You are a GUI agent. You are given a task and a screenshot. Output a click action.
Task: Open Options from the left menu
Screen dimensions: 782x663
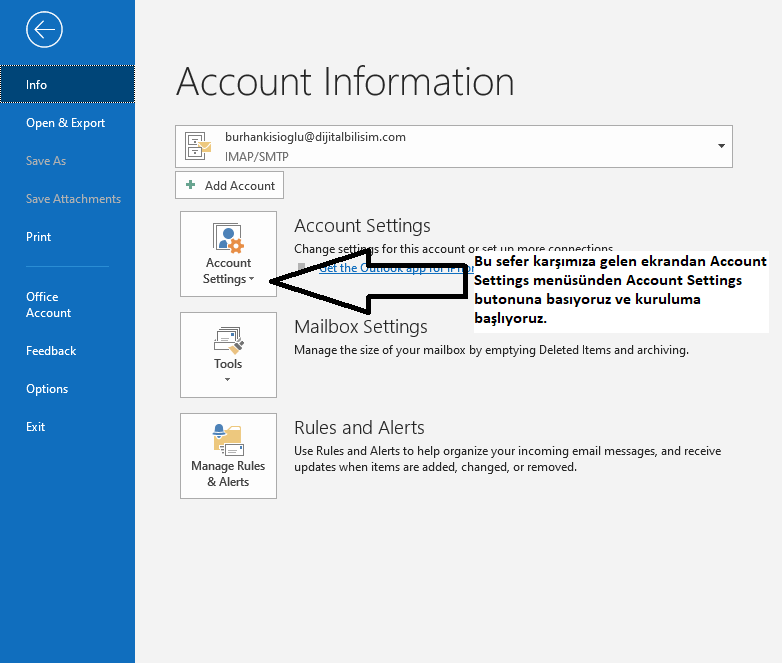click(47, 389)
